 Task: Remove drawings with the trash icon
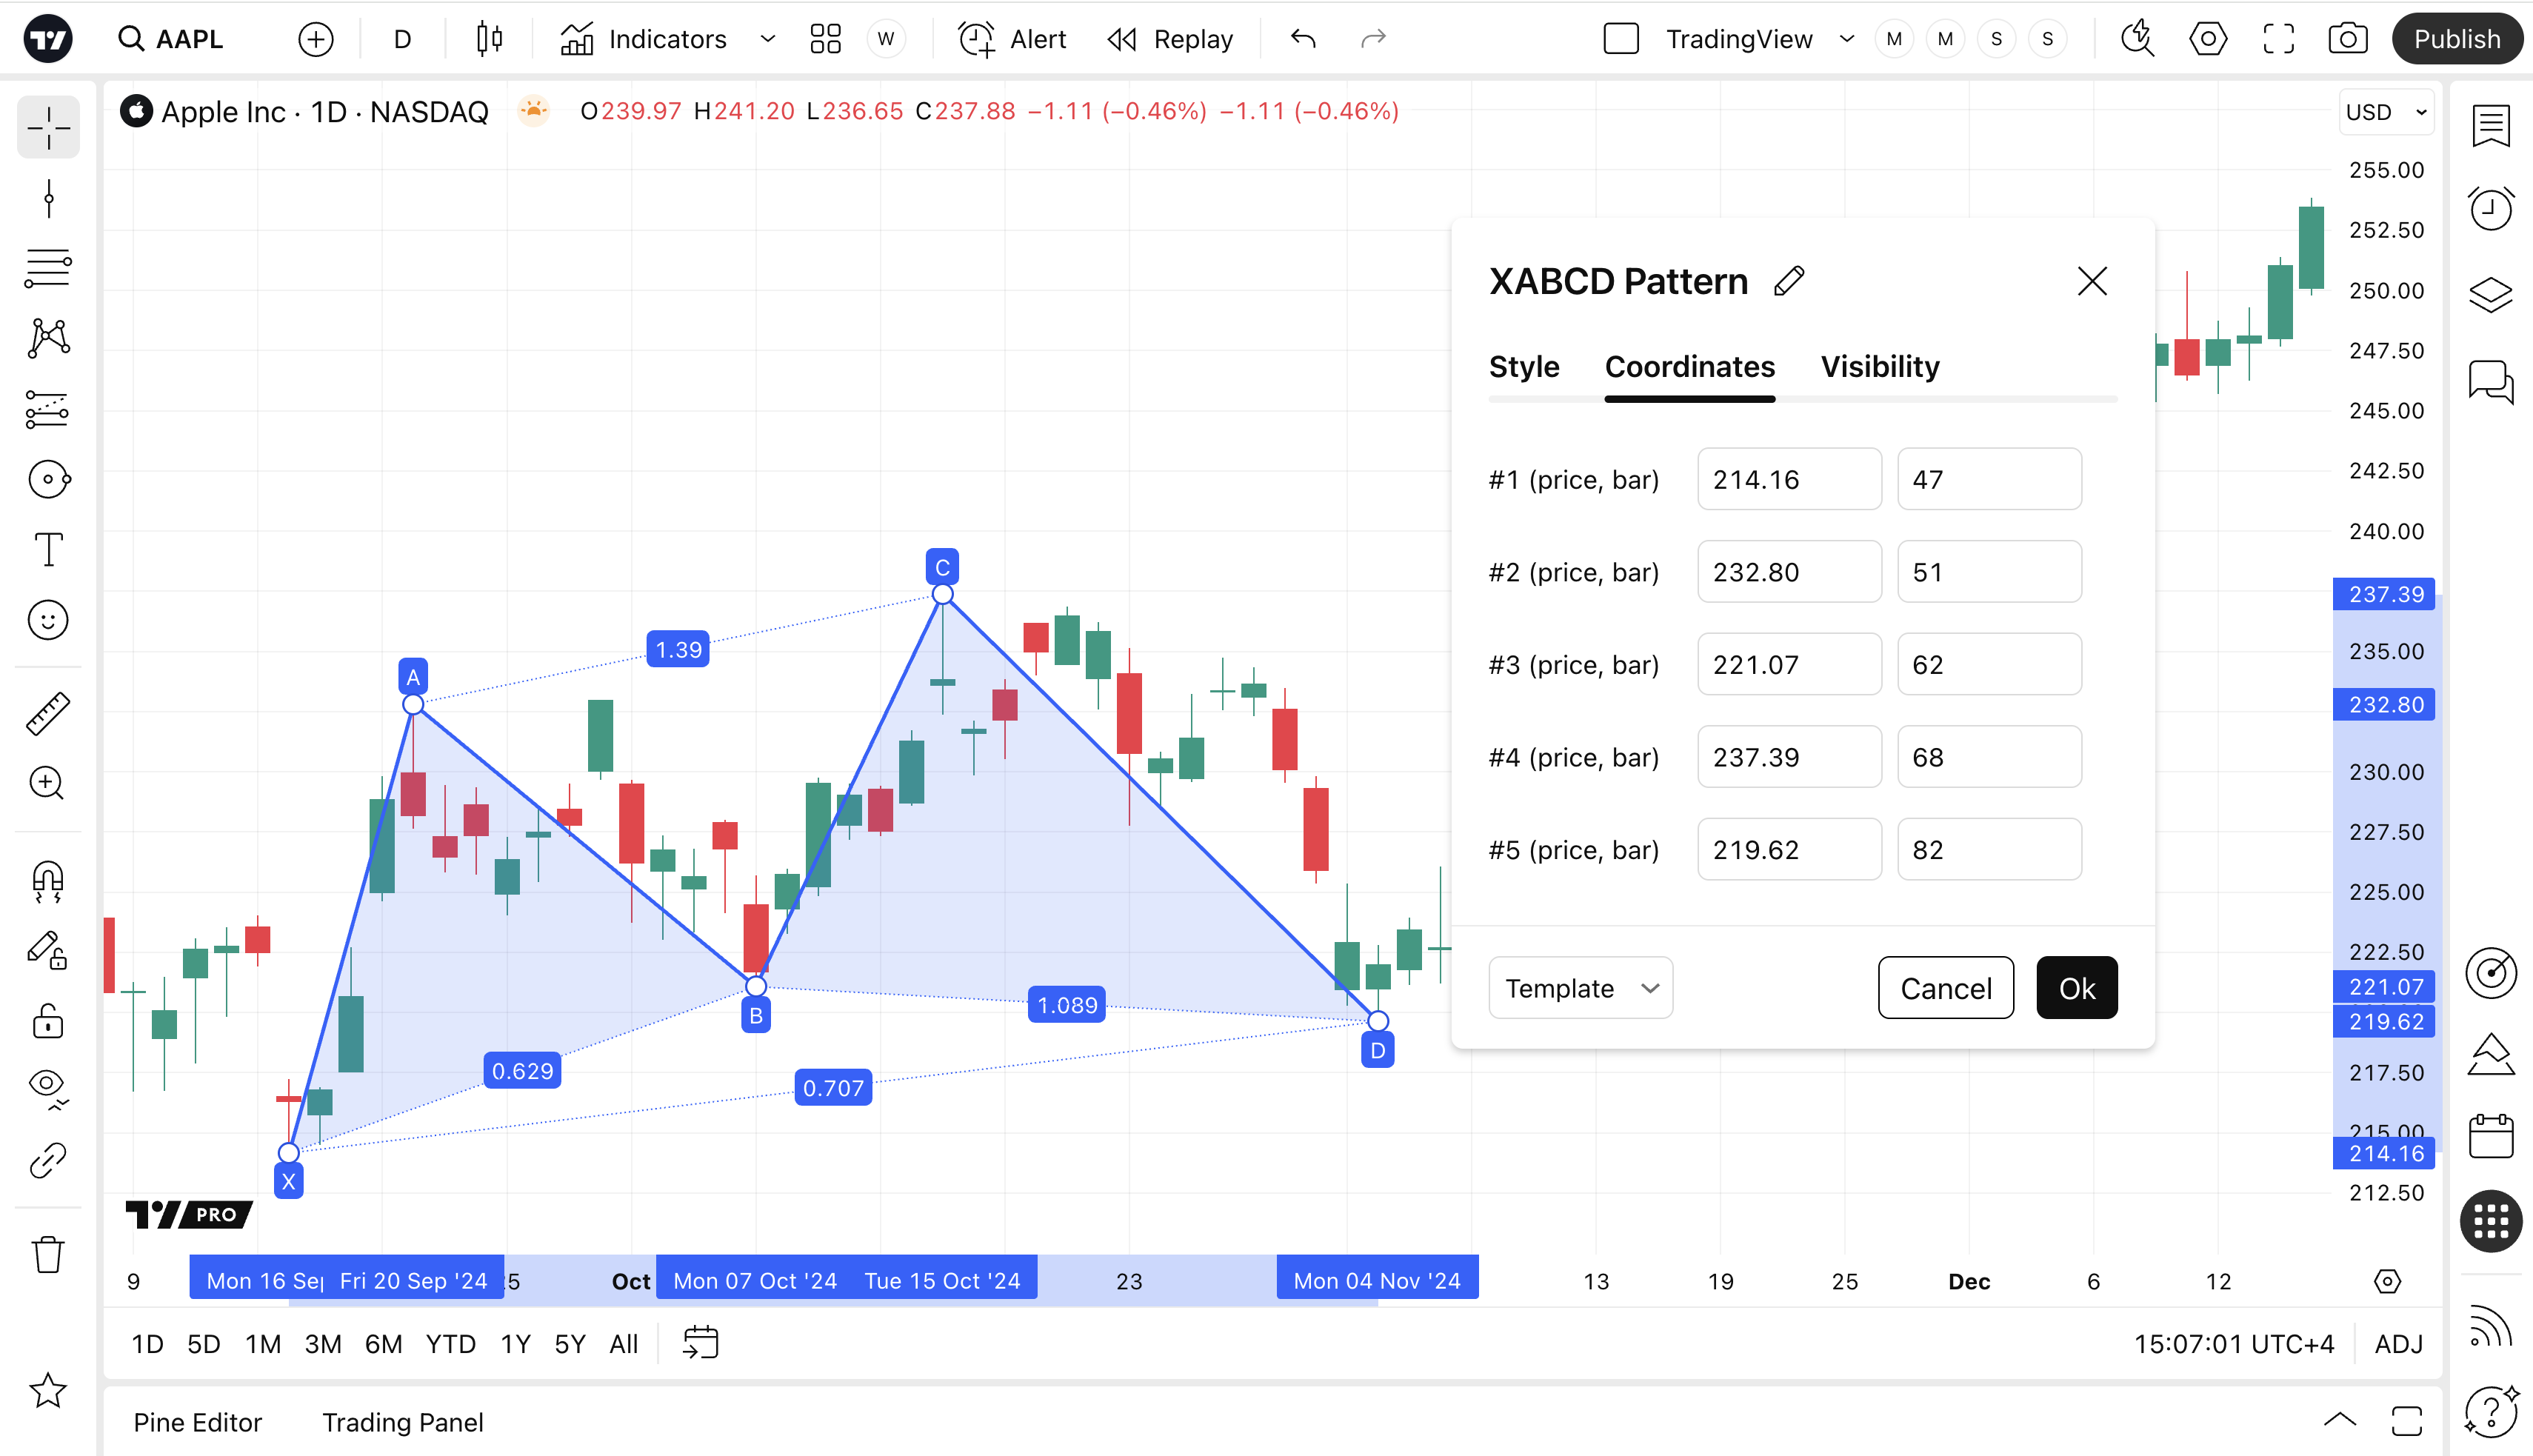[x=48, y=1254]
